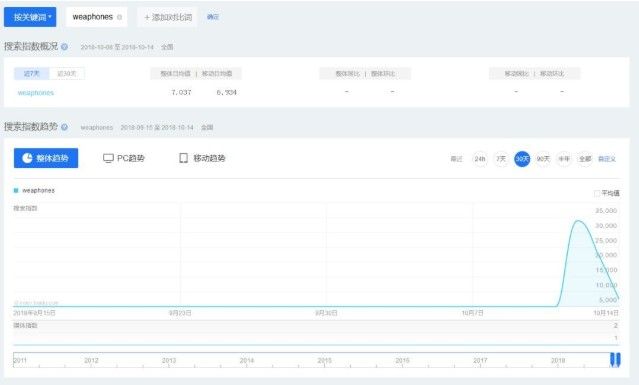Select the 整体趋势 pie chart icon
The width and height of the screenshot is (639, 385).
coord(27,158)
